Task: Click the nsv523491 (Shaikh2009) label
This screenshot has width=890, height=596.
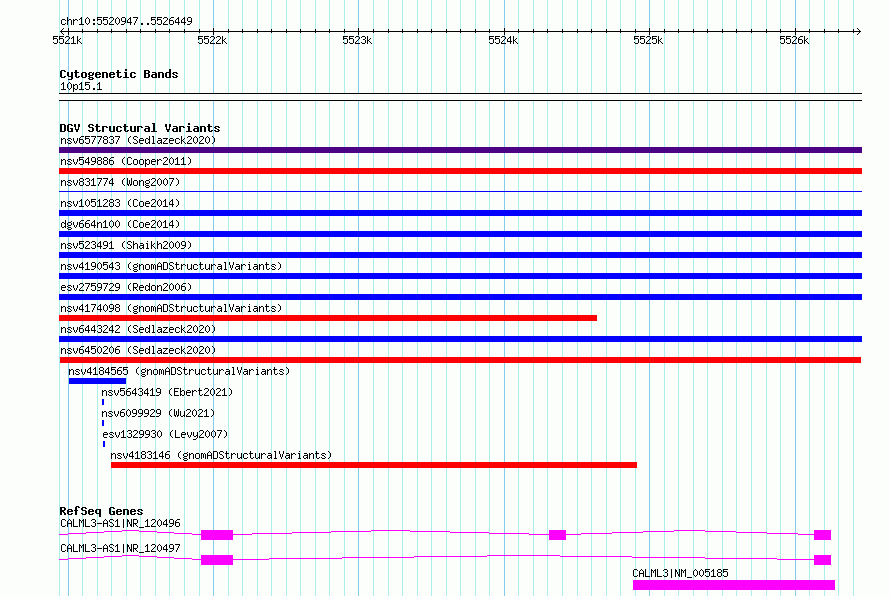Action: (x=126, y=245)
